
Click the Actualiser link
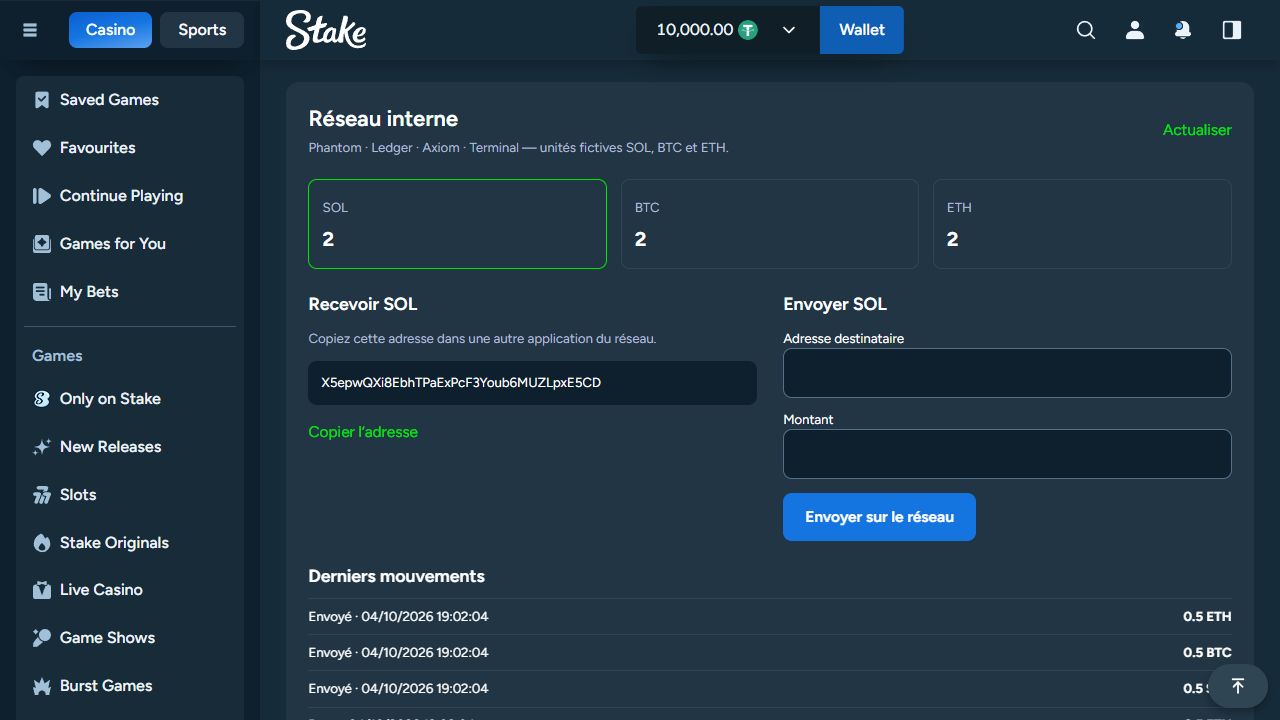[x=1197, y=130]
